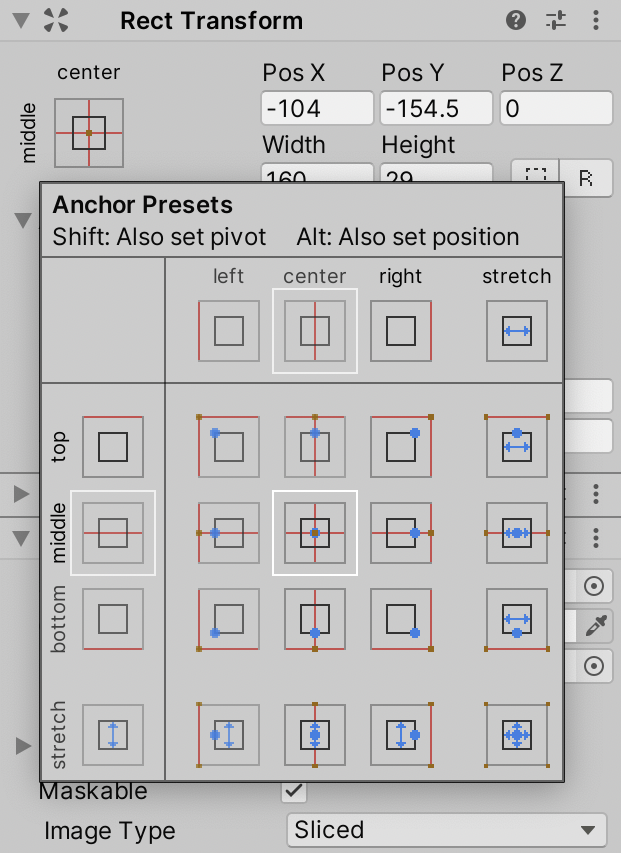Choose the bottom-right anchor preset
Viewport: 621px width, 853px height.
coord(401,619)
